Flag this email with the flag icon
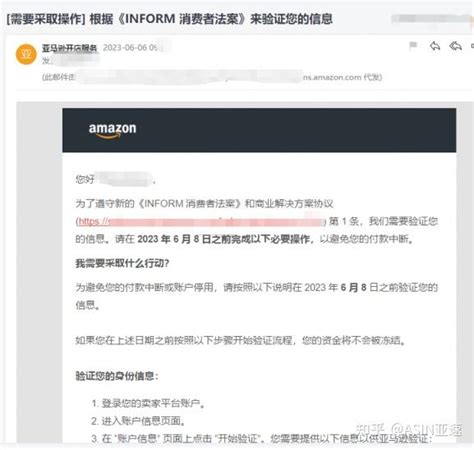 tap(413, 46)
